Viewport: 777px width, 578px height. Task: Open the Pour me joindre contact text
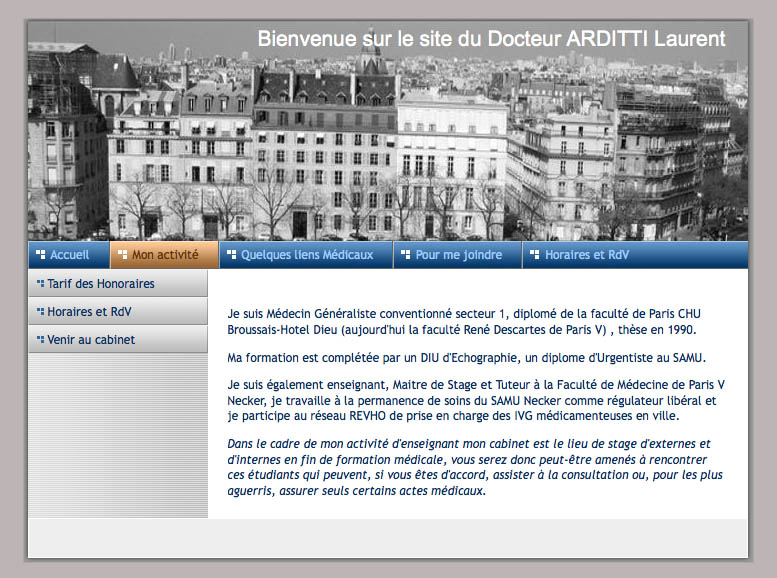pyautogui.click(x=459, y=255)
